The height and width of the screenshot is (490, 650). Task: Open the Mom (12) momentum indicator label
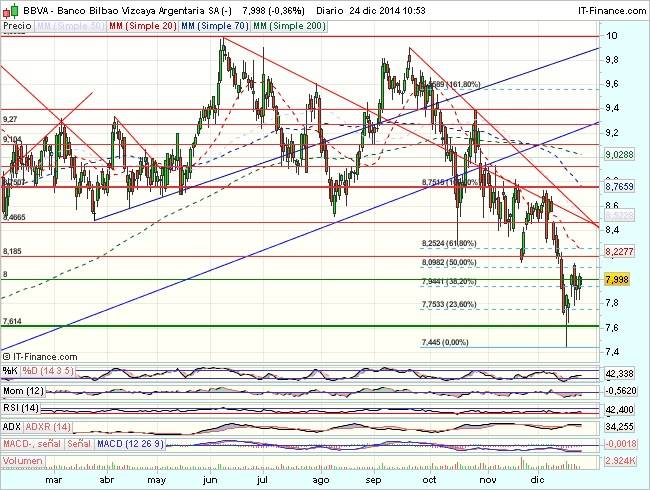click(x=23, y=391)
